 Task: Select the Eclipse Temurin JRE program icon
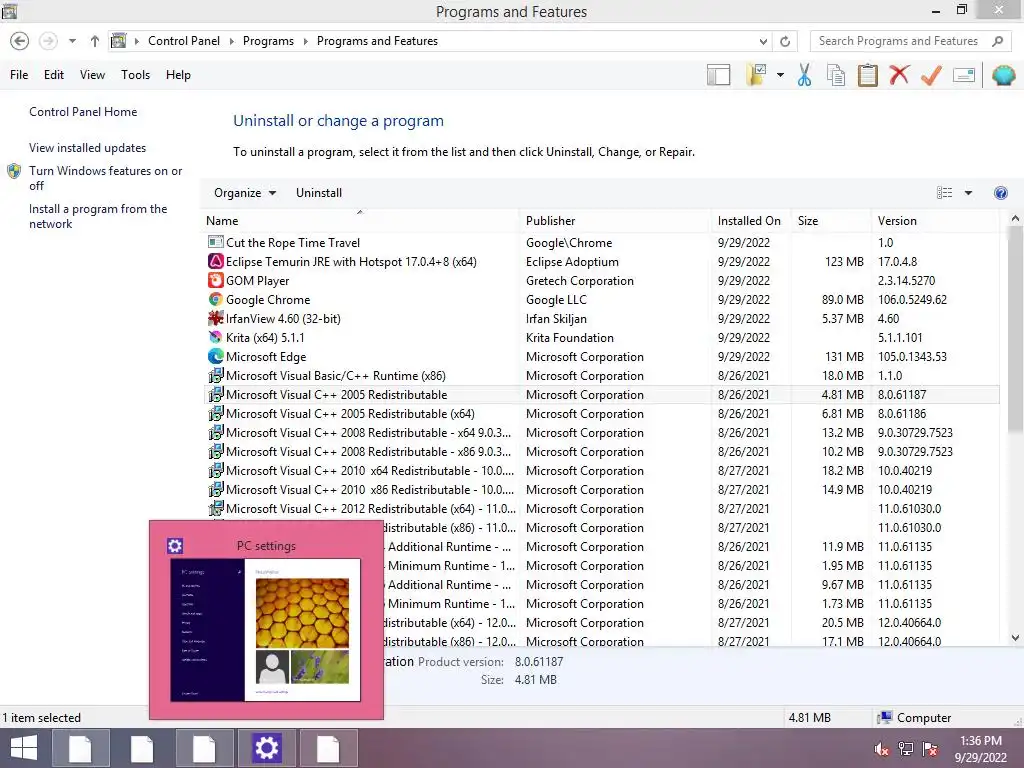pyautogui.click(x=216, y=261)
